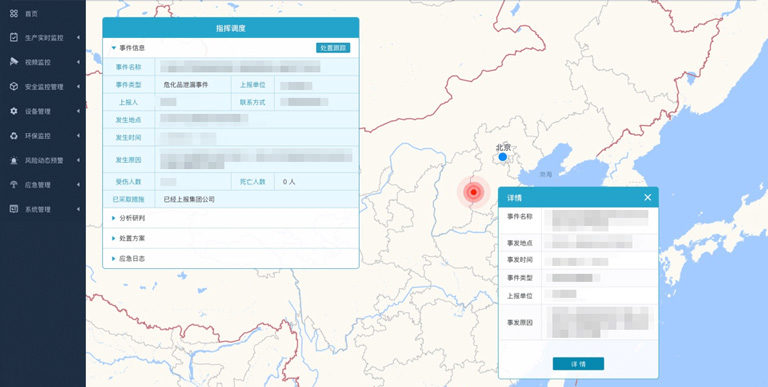Click the 上报人 label

tap(128, 102)
